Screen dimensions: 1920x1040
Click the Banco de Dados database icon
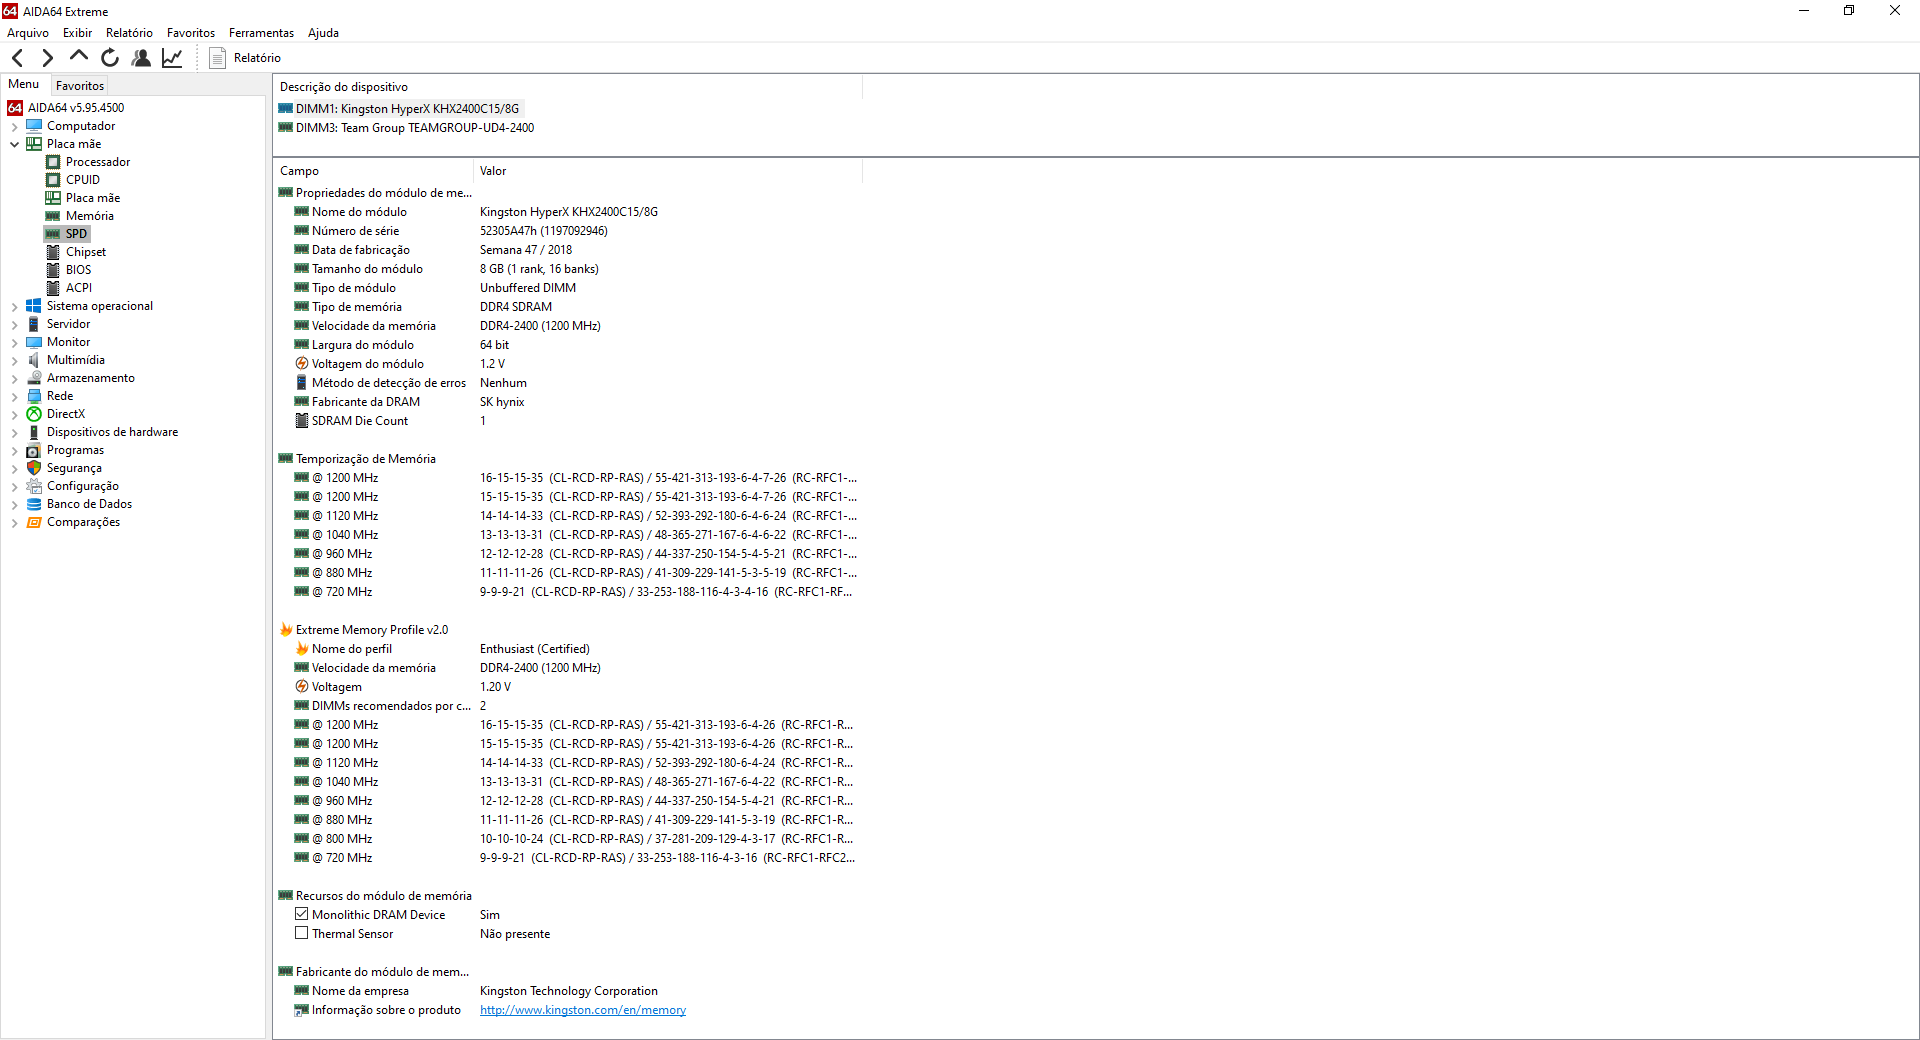[34, 504]
